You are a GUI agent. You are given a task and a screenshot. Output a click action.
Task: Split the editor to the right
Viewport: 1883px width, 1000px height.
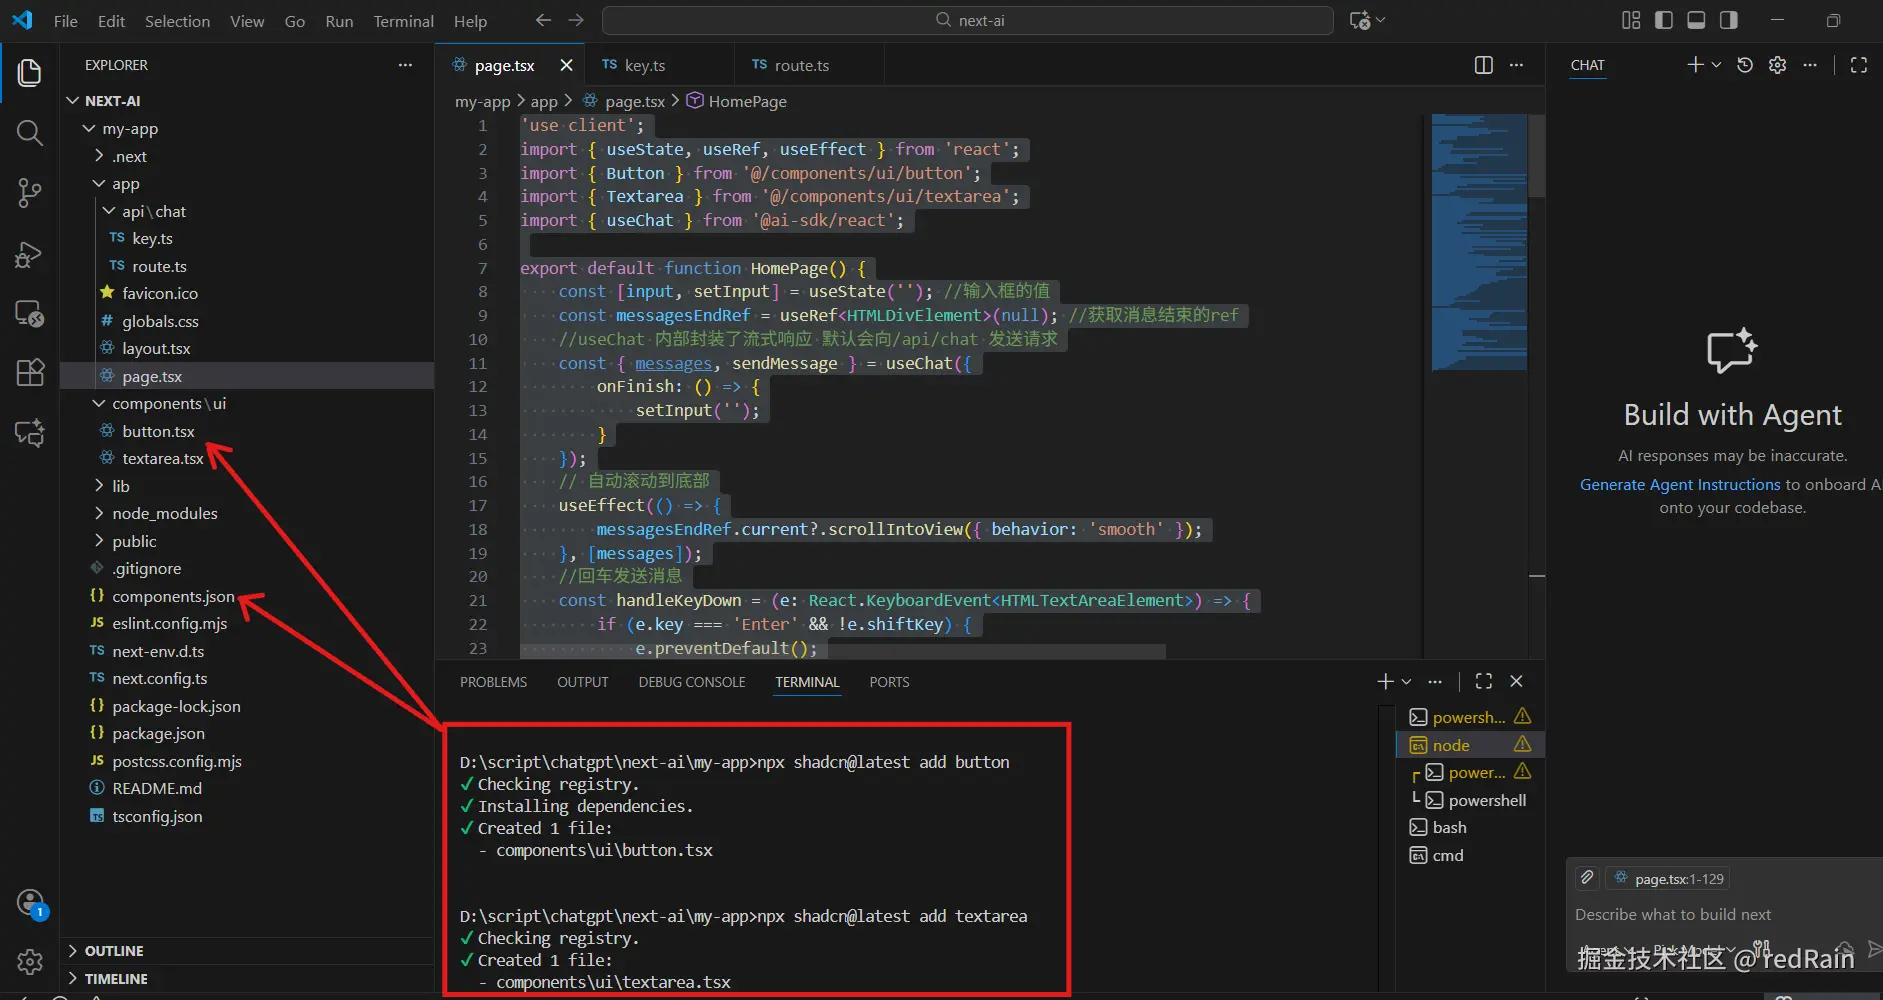[x=1483, y=65]
